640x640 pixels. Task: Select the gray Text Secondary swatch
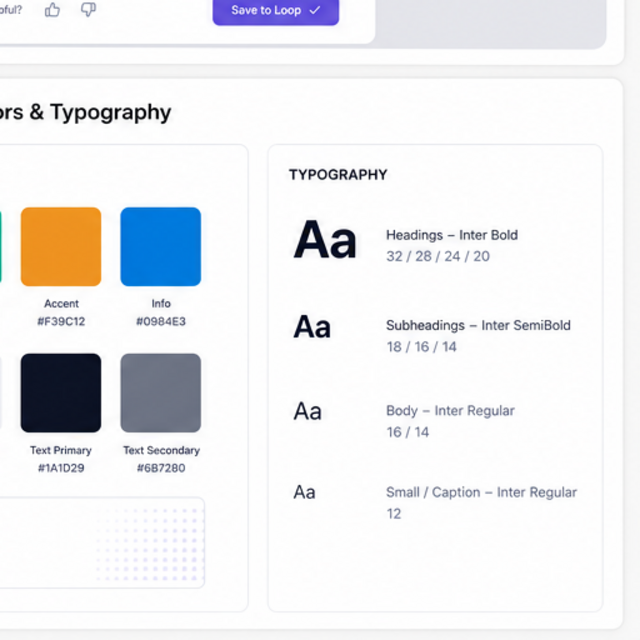point(161,393)
